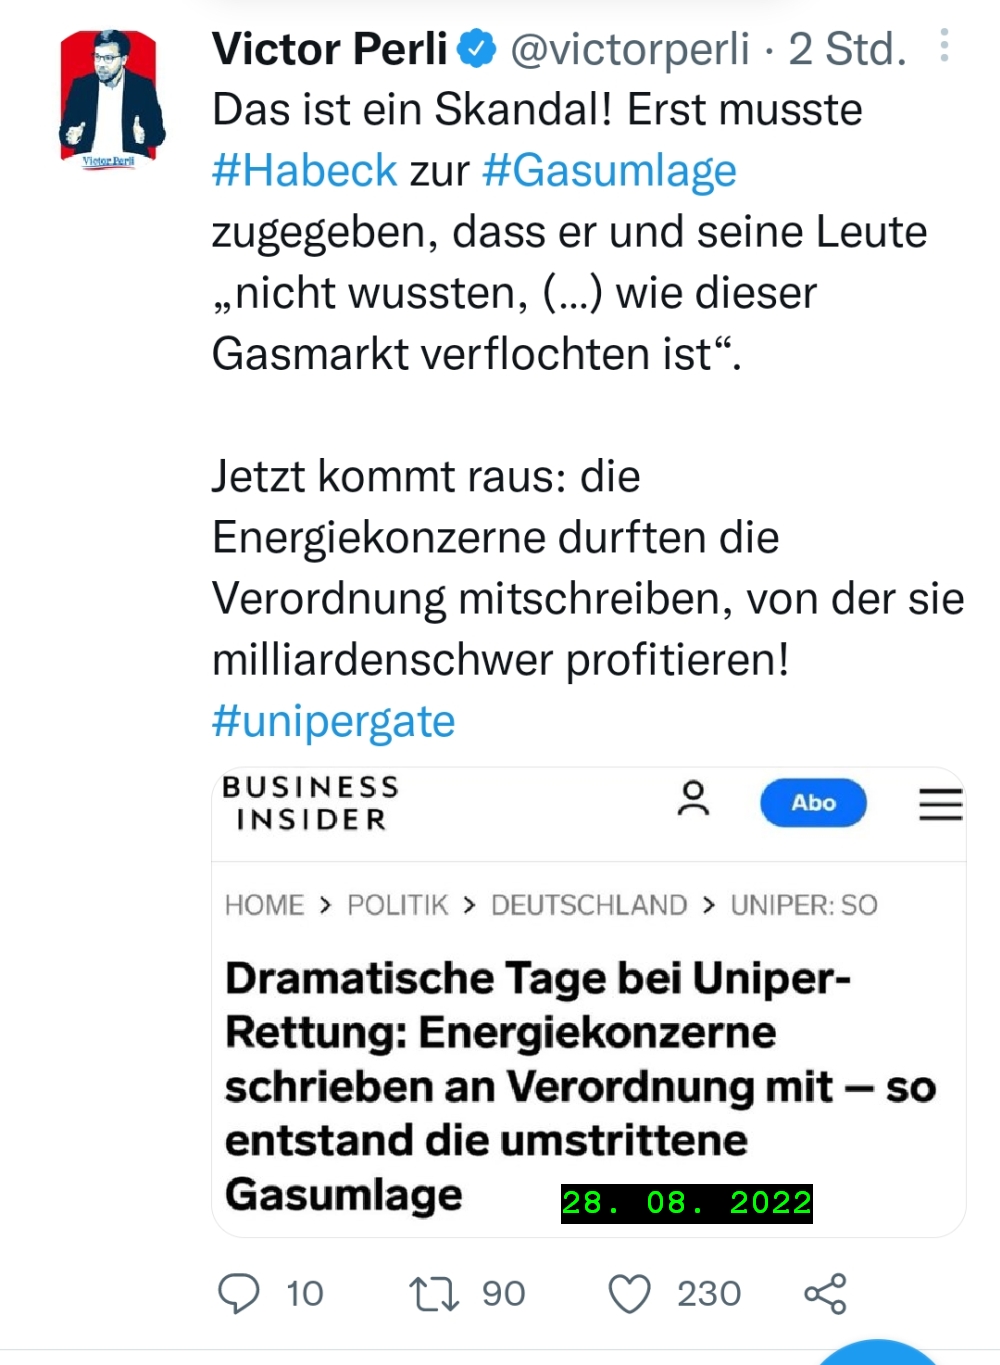The height and width of the screenshot is (1365, 1000).
Task: Click the @victorperli handle
Action: pos(630,49)
